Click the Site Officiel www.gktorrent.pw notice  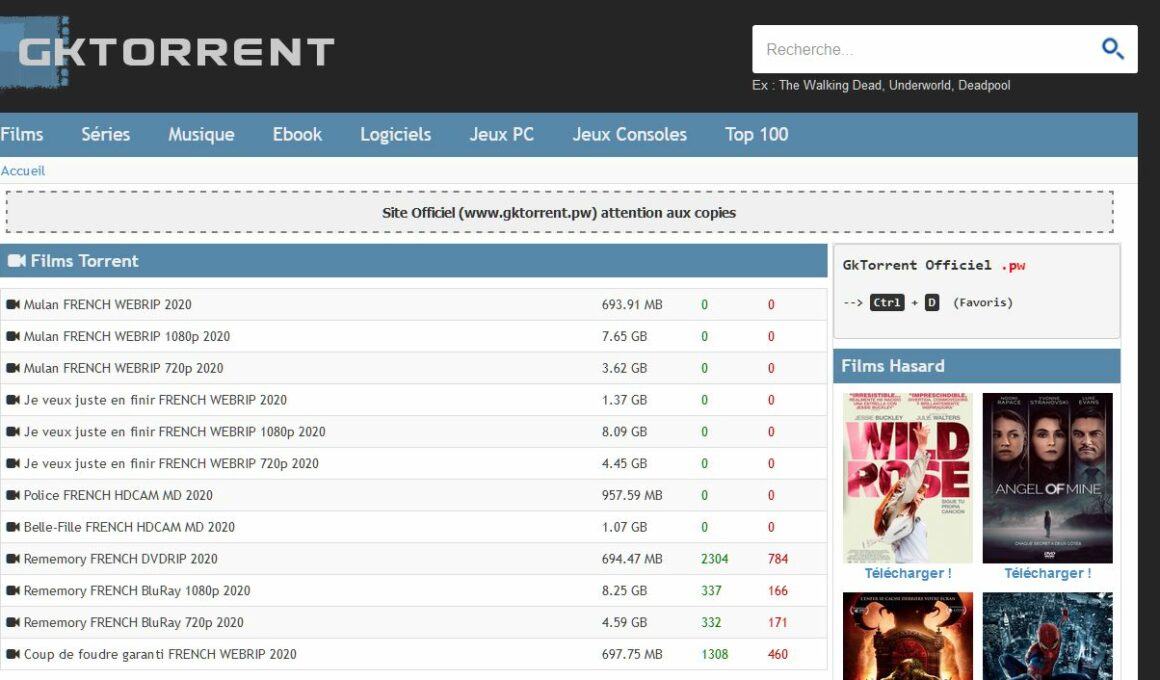click(x=559, y=212)
